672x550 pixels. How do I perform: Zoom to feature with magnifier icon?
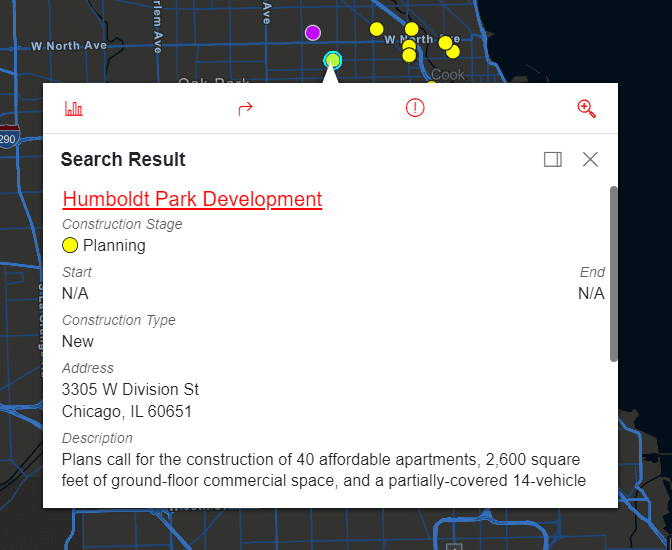[x=587, y=109]
